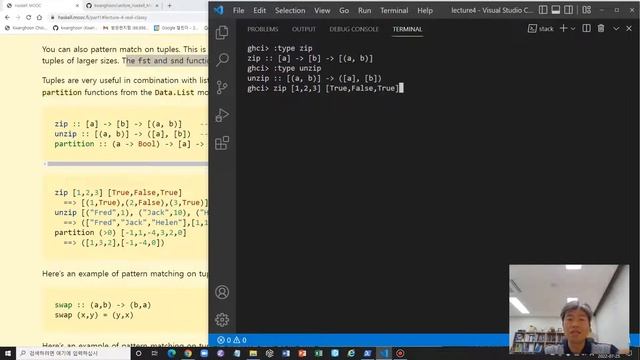Open the Search view in VS Code
Screen dimensions: 640x360
[x=222, y=60]
